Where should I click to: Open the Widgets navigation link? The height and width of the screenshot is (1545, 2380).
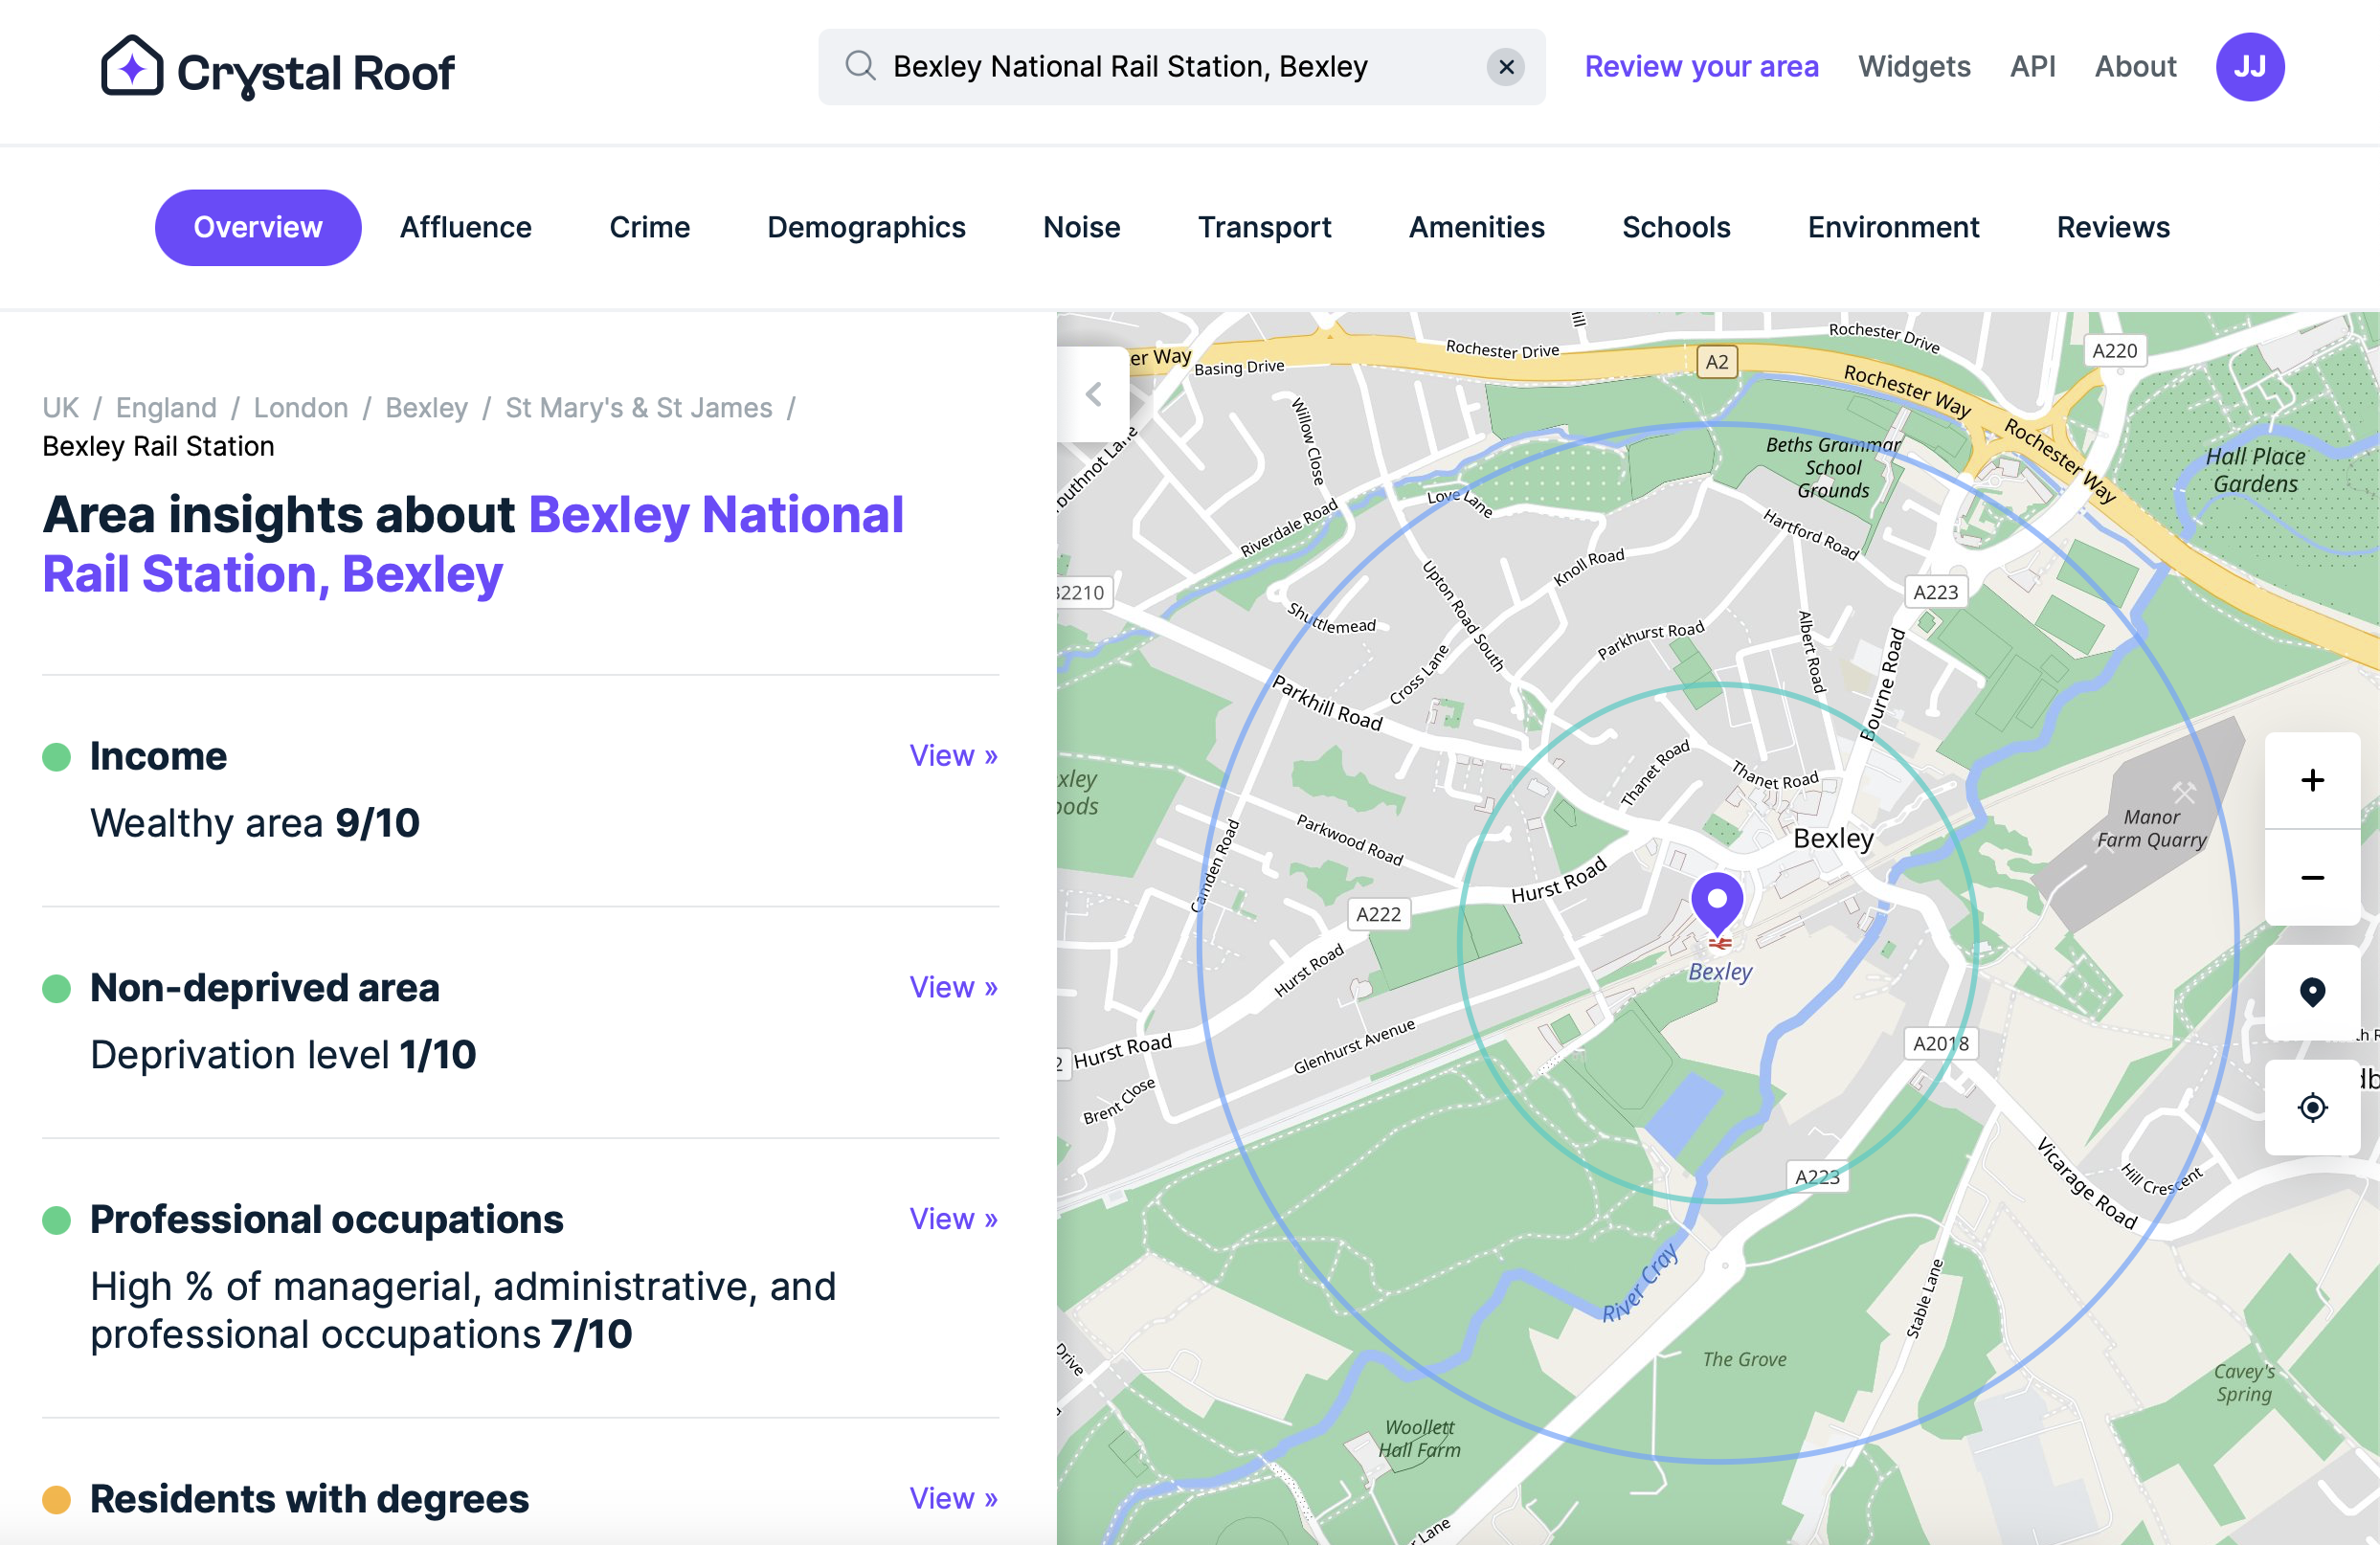click(1914, 67)
